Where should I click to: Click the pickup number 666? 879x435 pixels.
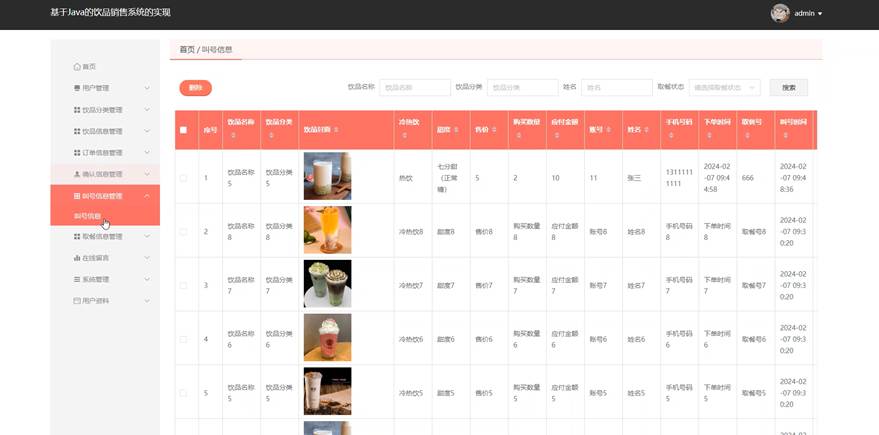pyautogui.click(x=747, y=178)
